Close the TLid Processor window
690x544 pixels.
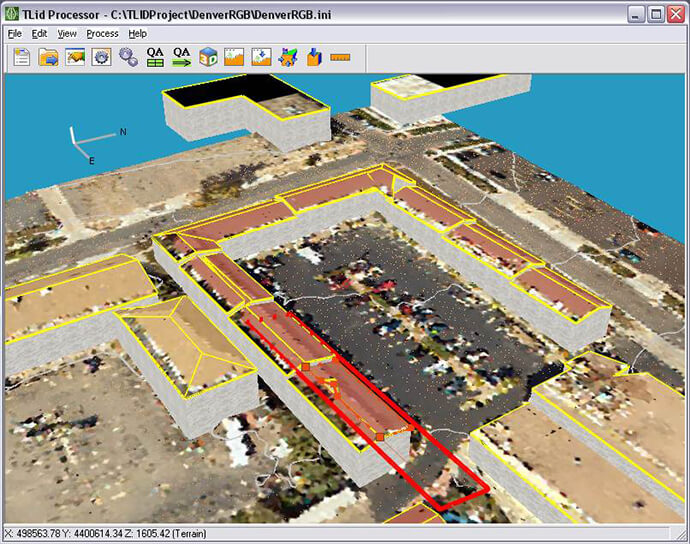tap(676, 15)
